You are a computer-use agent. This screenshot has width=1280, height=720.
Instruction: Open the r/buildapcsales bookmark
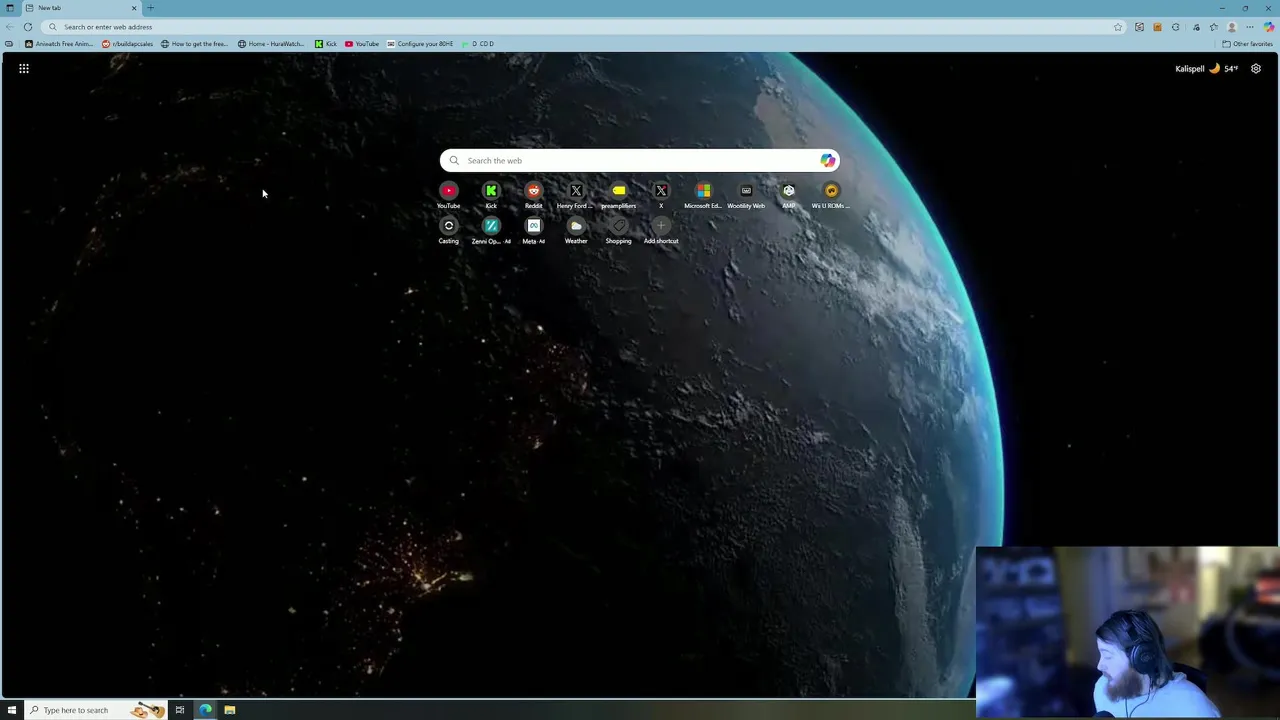(128, 44)
